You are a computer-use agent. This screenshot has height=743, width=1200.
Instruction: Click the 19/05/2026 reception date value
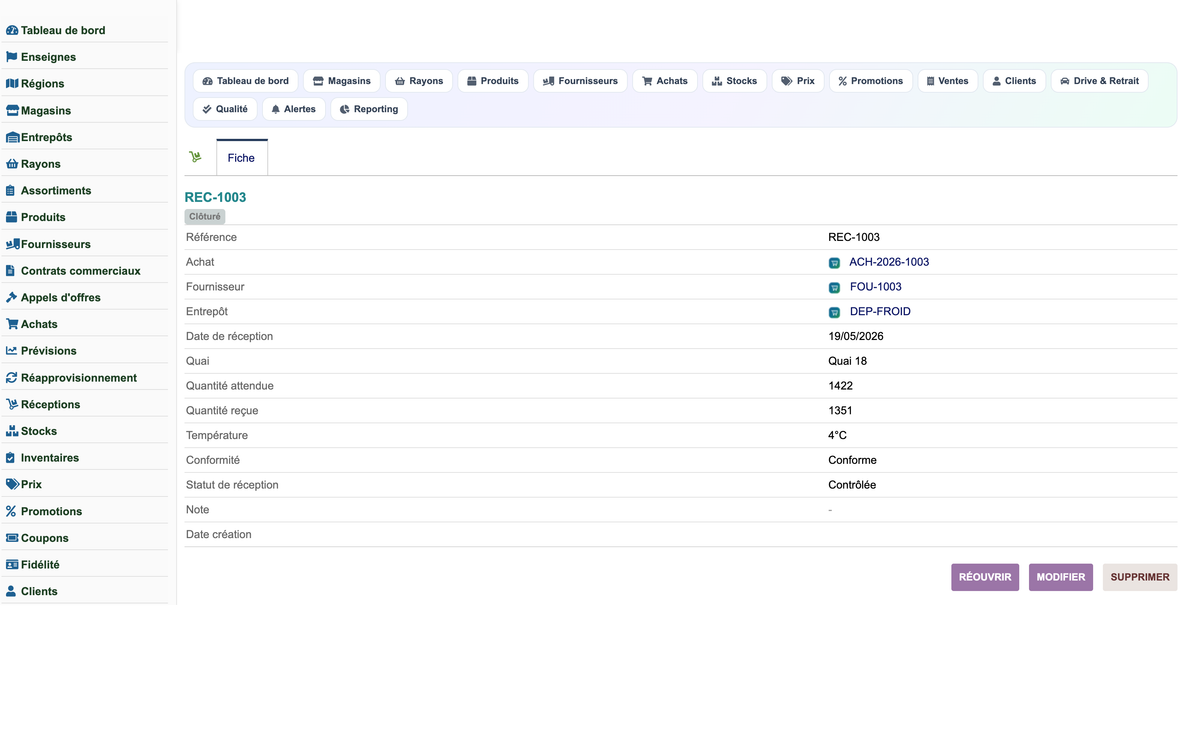point(856,336)
